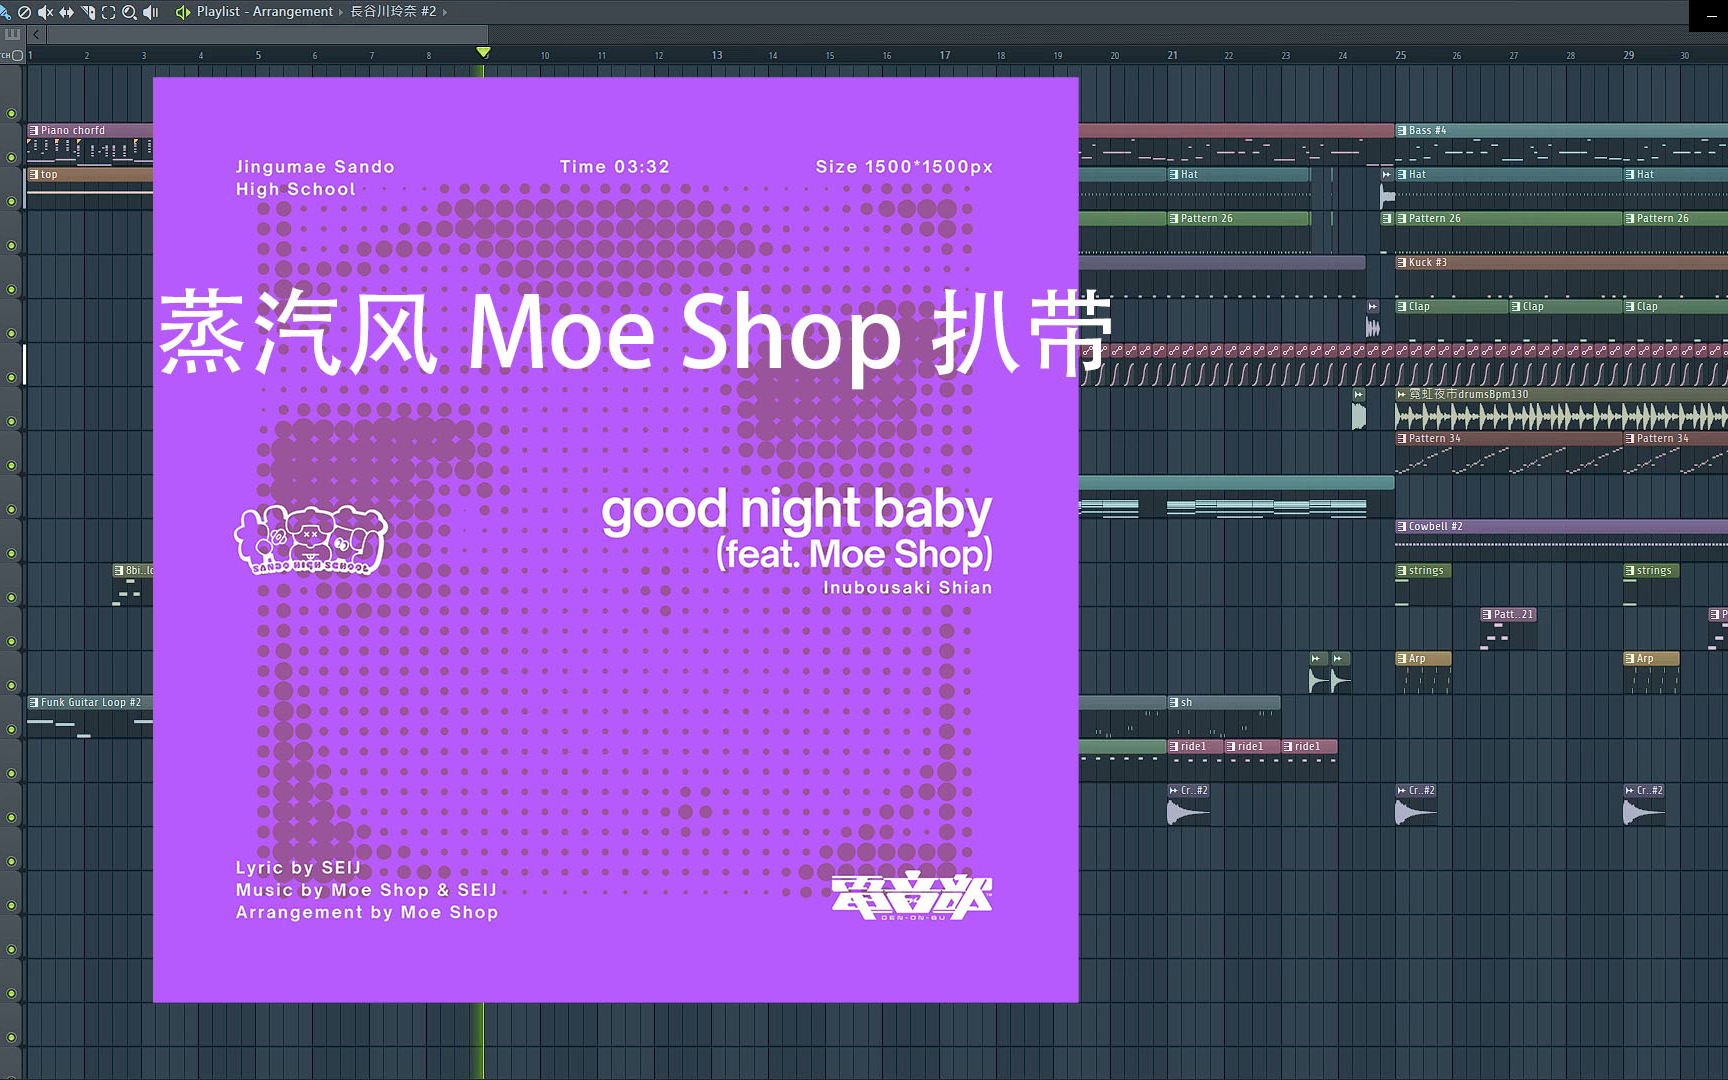Jump to bar 13 on timeline ruler
This screenshot has width=1728, height=1080.
click(717, 56)
